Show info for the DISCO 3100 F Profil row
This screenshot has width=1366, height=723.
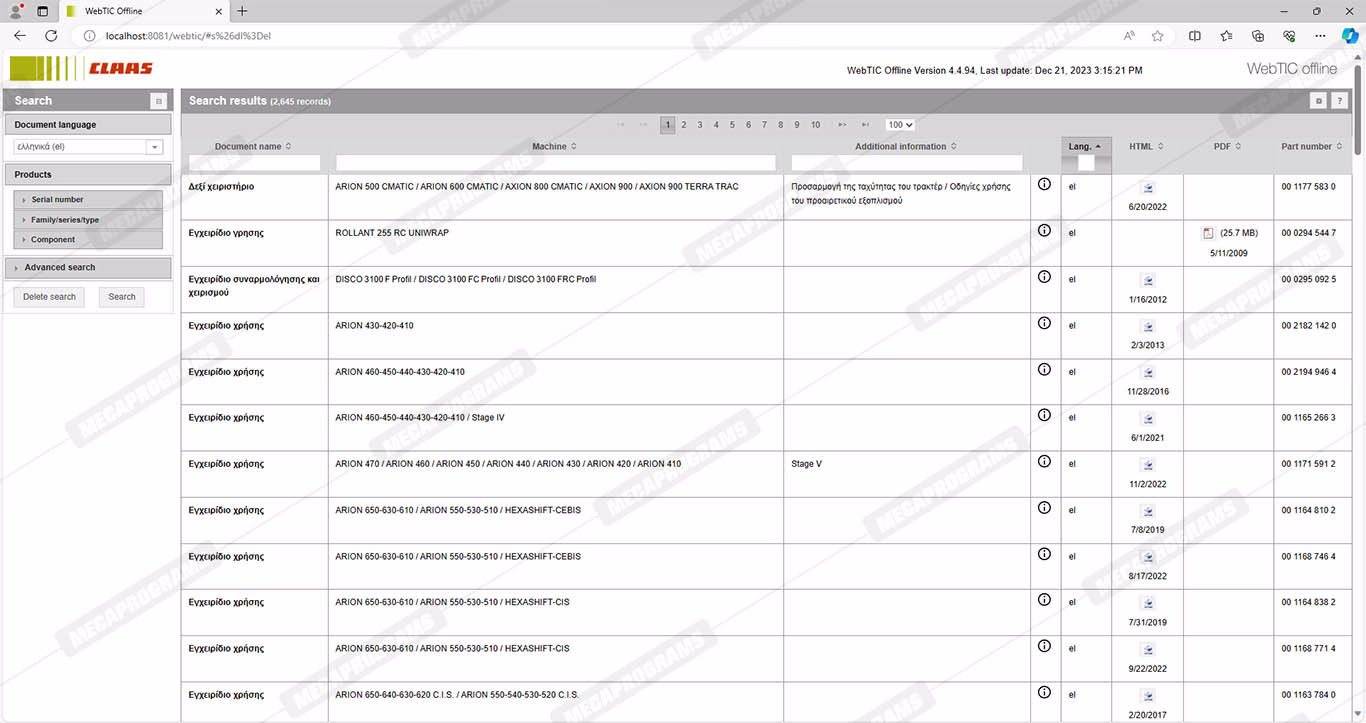point(1044,277)
